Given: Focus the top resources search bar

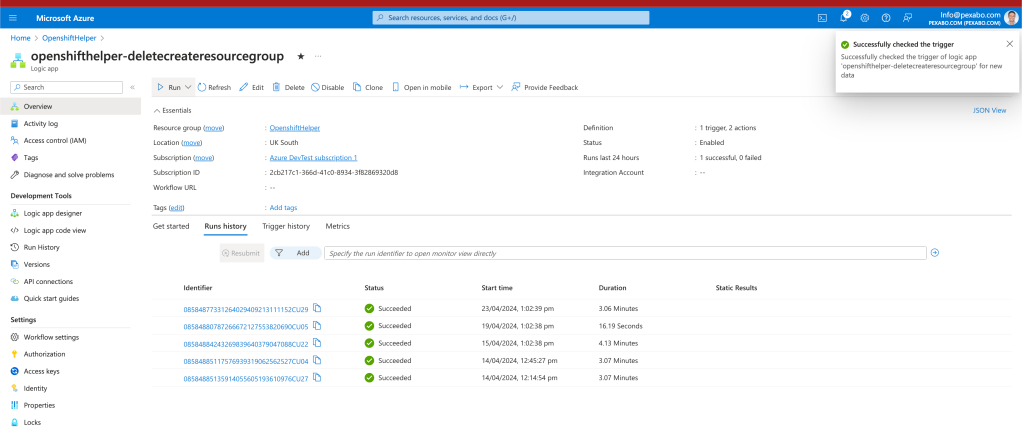Looking at the screenshot, I should 511,18.
